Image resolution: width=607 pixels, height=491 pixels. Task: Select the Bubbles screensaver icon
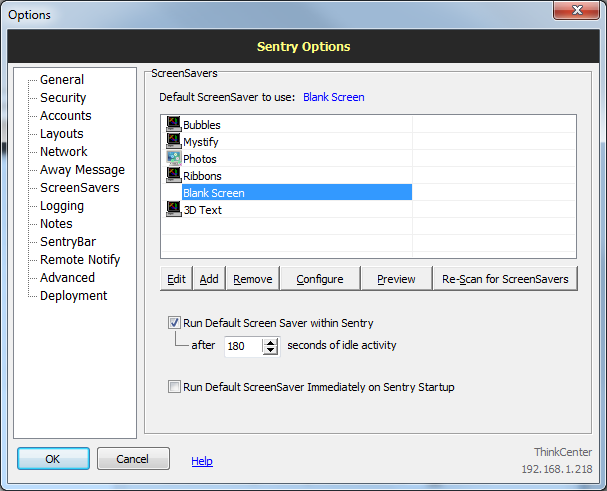pyautogui.click(x=173, y=124)
